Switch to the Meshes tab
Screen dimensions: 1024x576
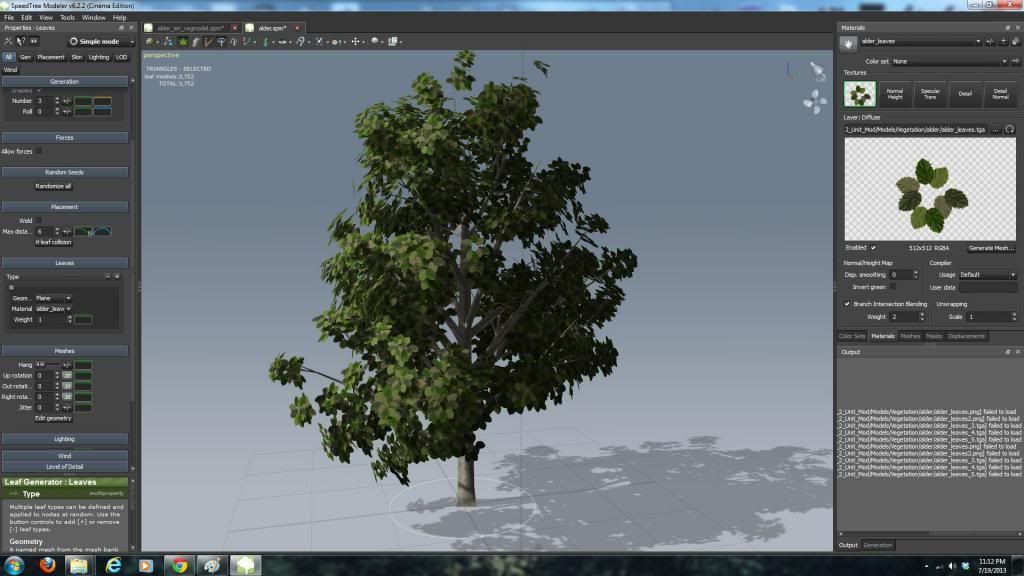(910, 336)
